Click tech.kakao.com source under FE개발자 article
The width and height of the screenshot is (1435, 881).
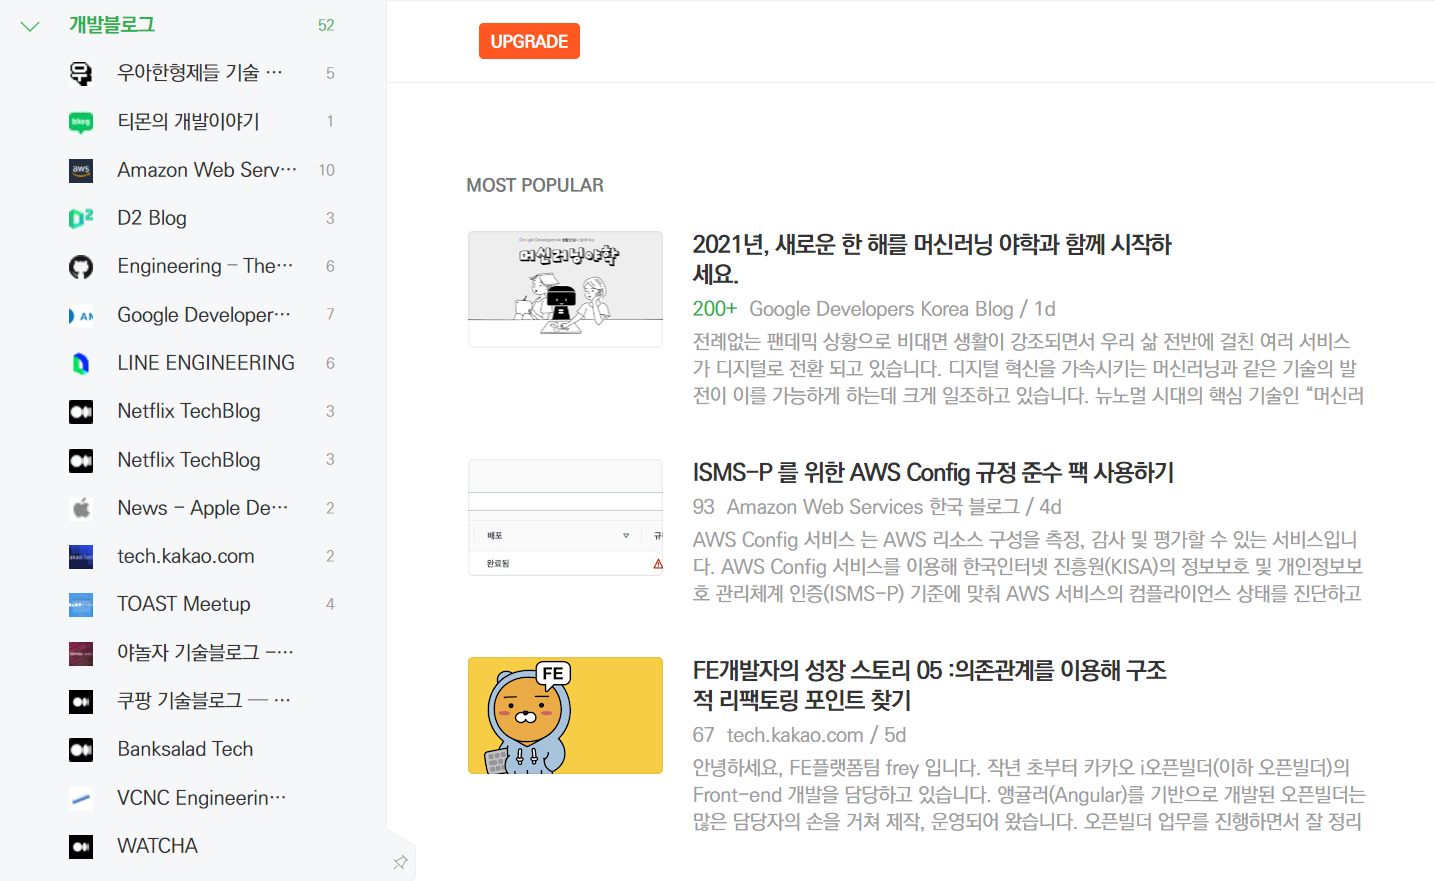tap(795, 735)
